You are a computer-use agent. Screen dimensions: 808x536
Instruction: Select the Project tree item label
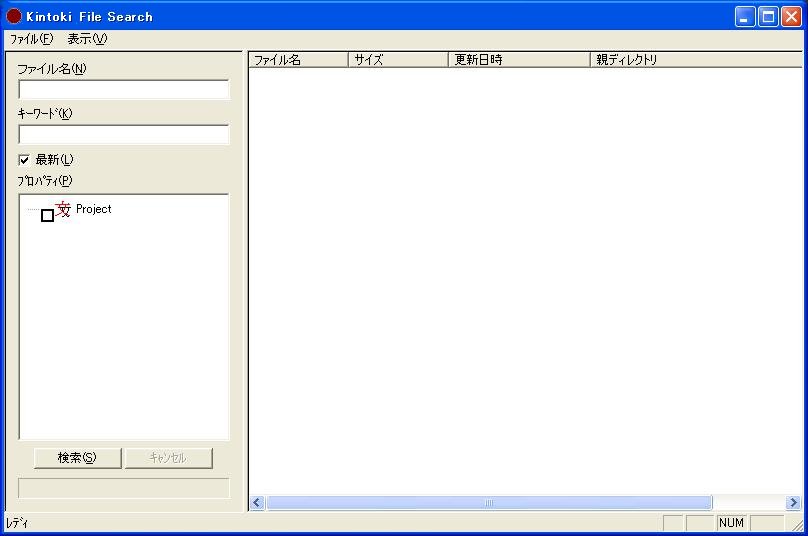(x=93, y=209)
